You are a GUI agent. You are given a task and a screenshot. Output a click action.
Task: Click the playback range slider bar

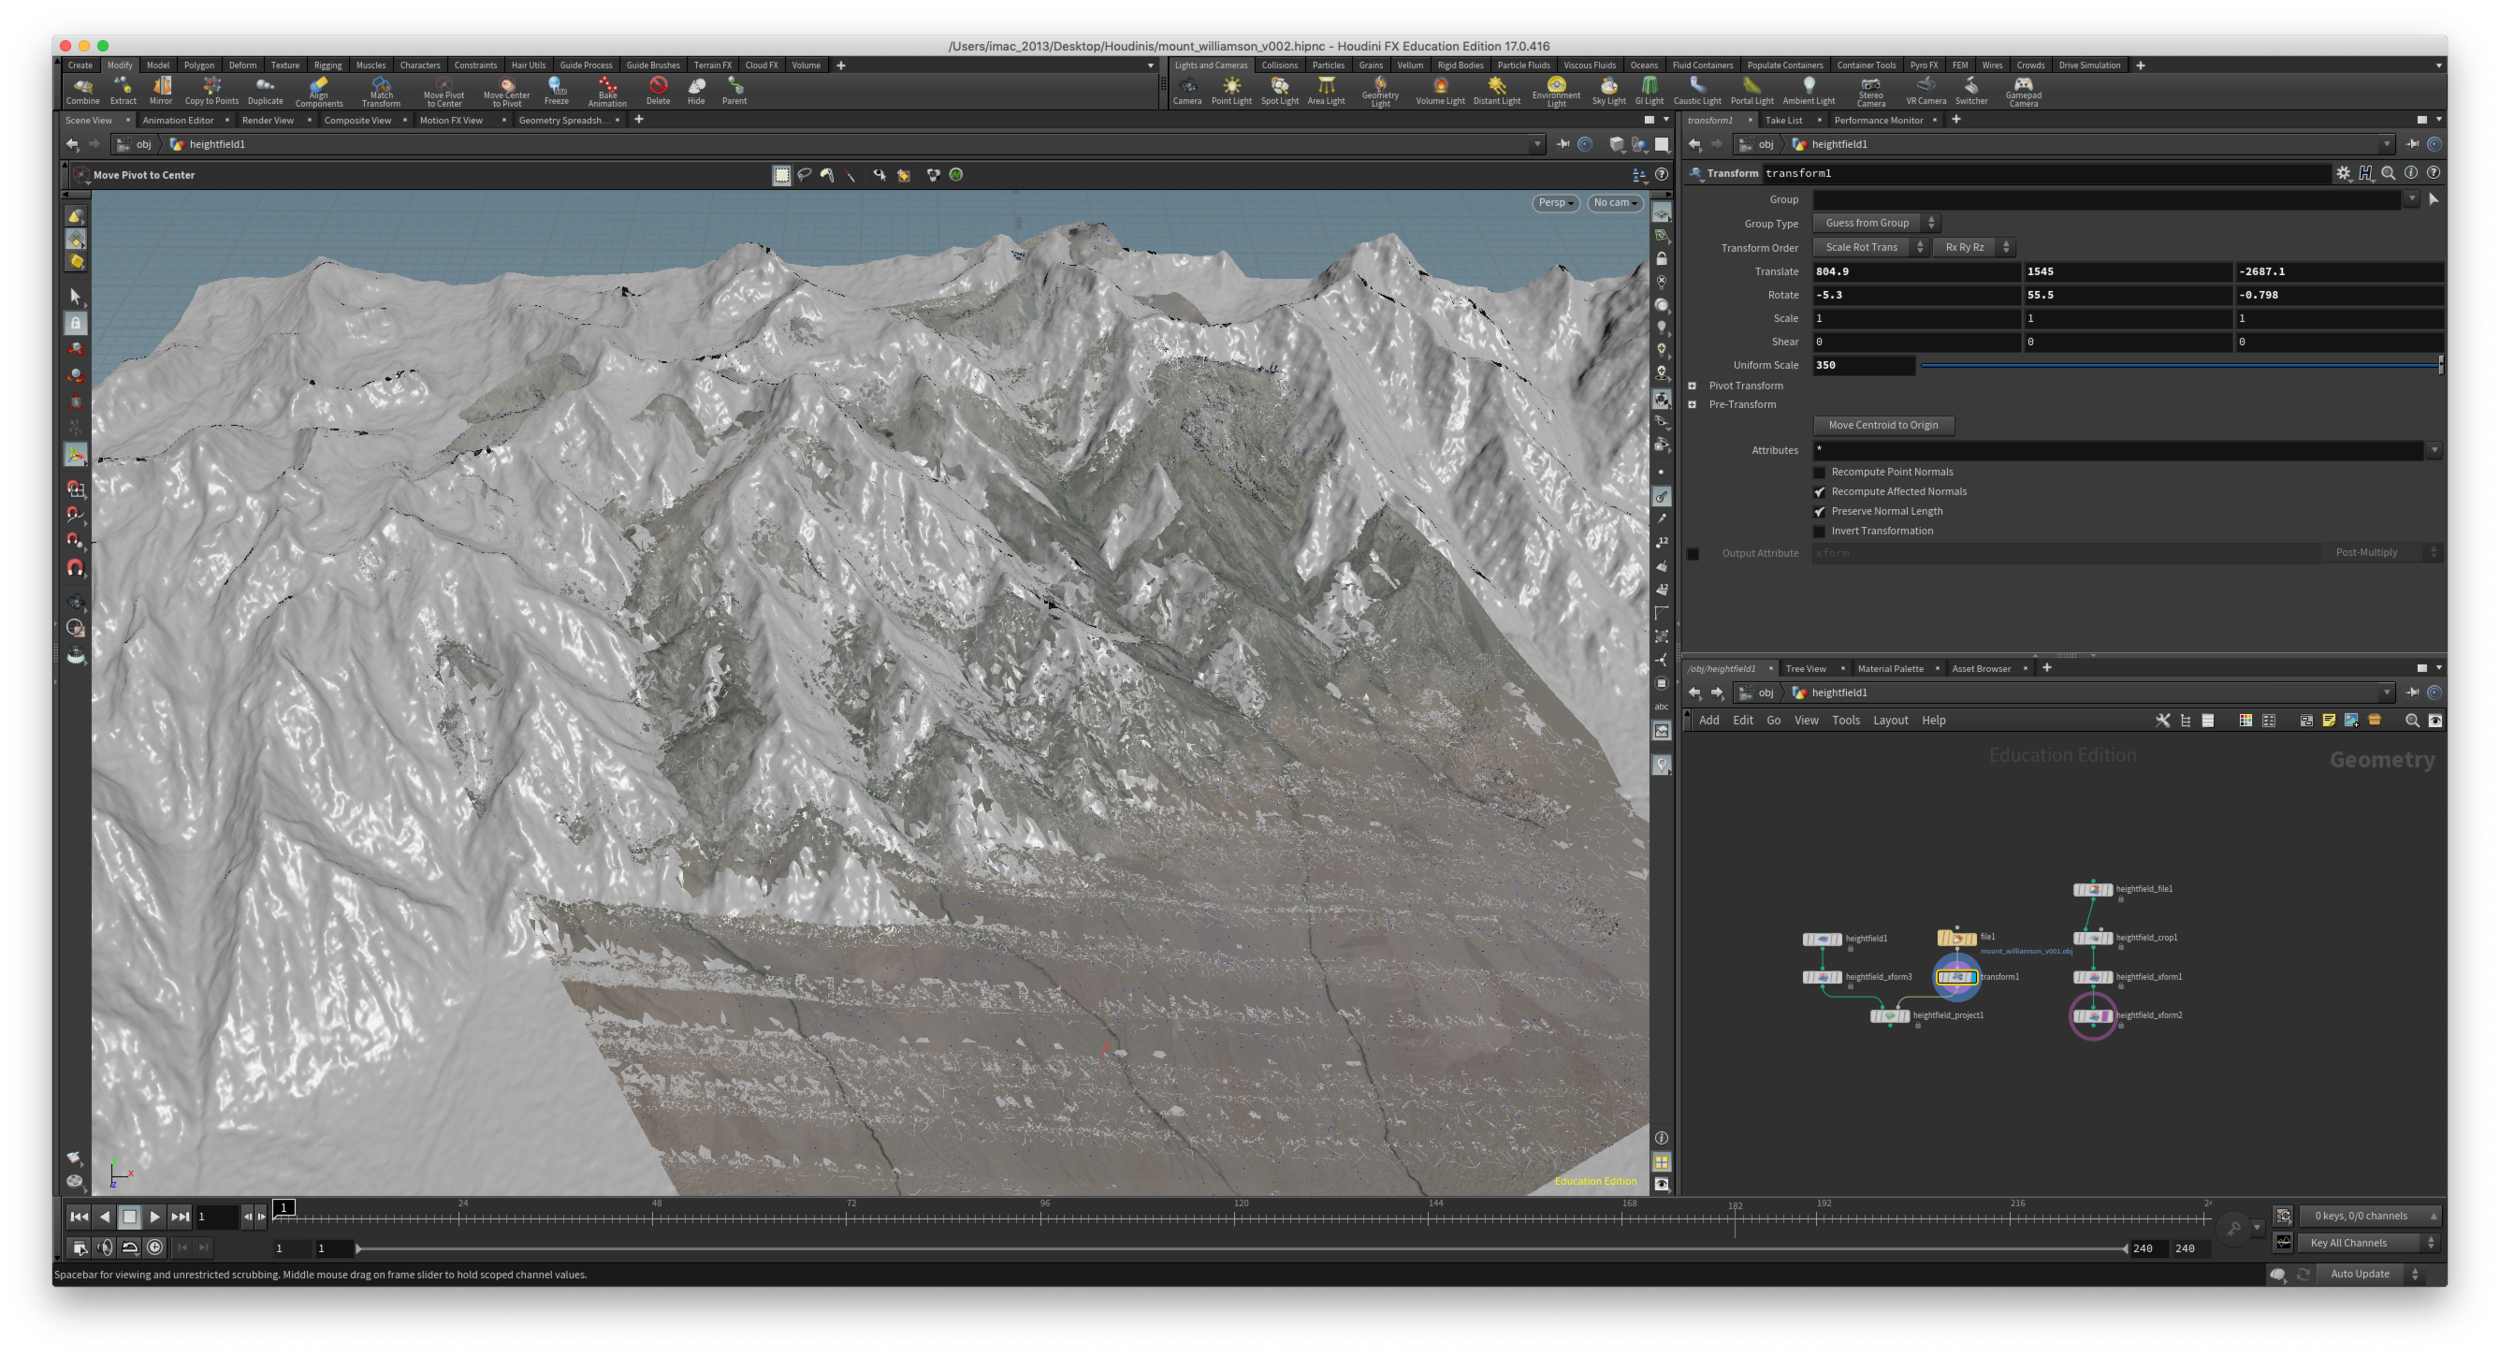(x=1240, y=1249)
